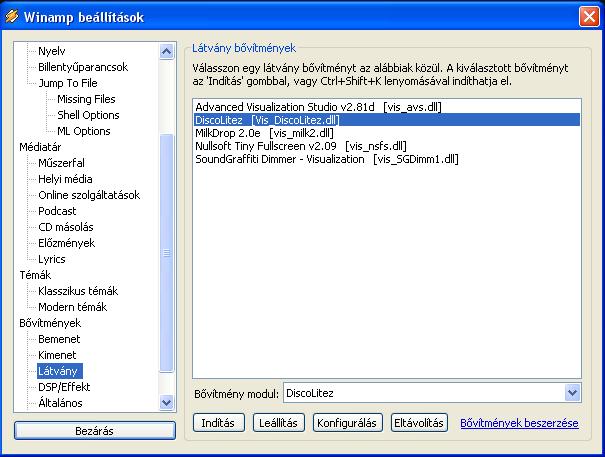Select Előzmények tree item
The height and width of the screenshot is (457, 605).
(x=66, y=243)
